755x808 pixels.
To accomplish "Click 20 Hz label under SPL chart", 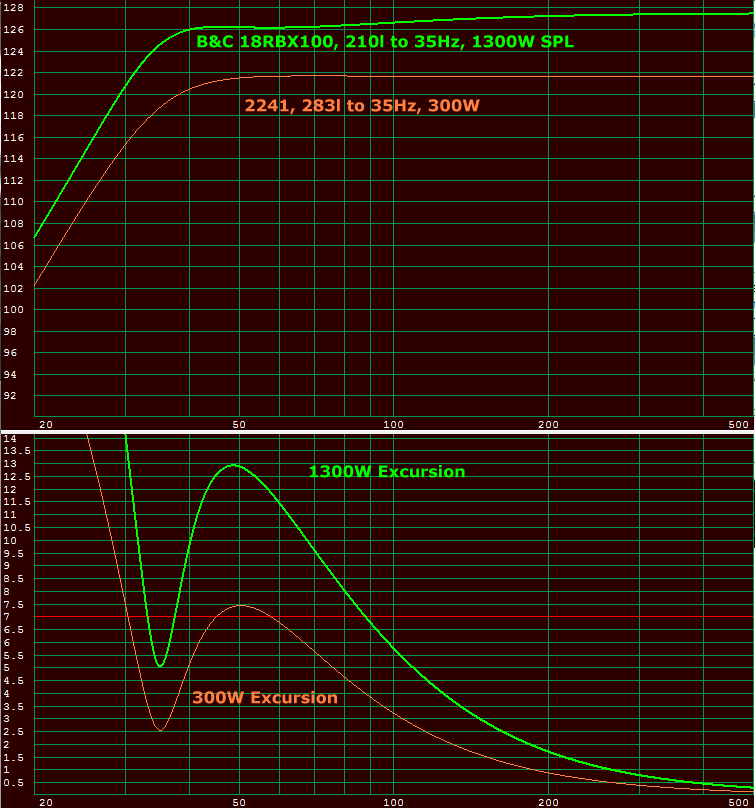I will click(x=46, y=425).
